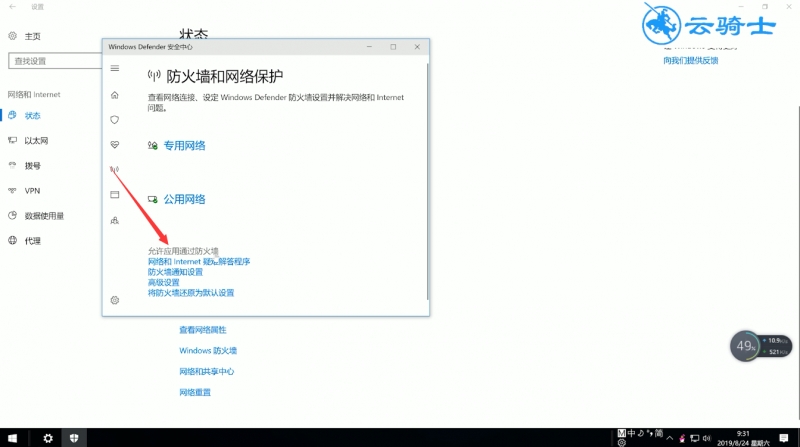Open App & browser control sidebar icon
The width and height of the screenshot is (800, 447).
click(115, 194)
